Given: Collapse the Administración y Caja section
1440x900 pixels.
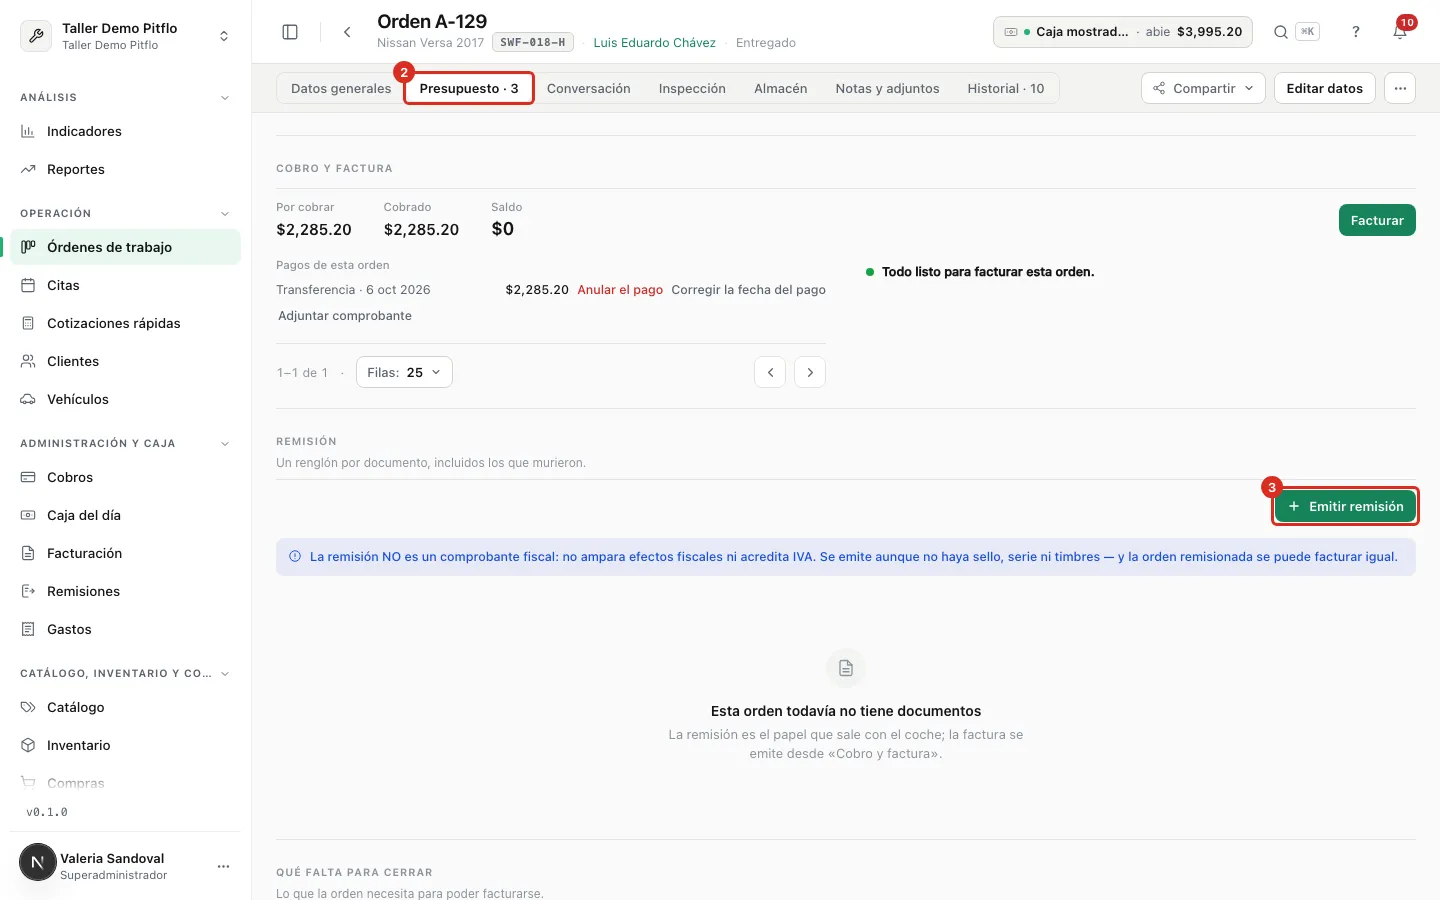Looking at the screenshot, I should pos(225,444).
